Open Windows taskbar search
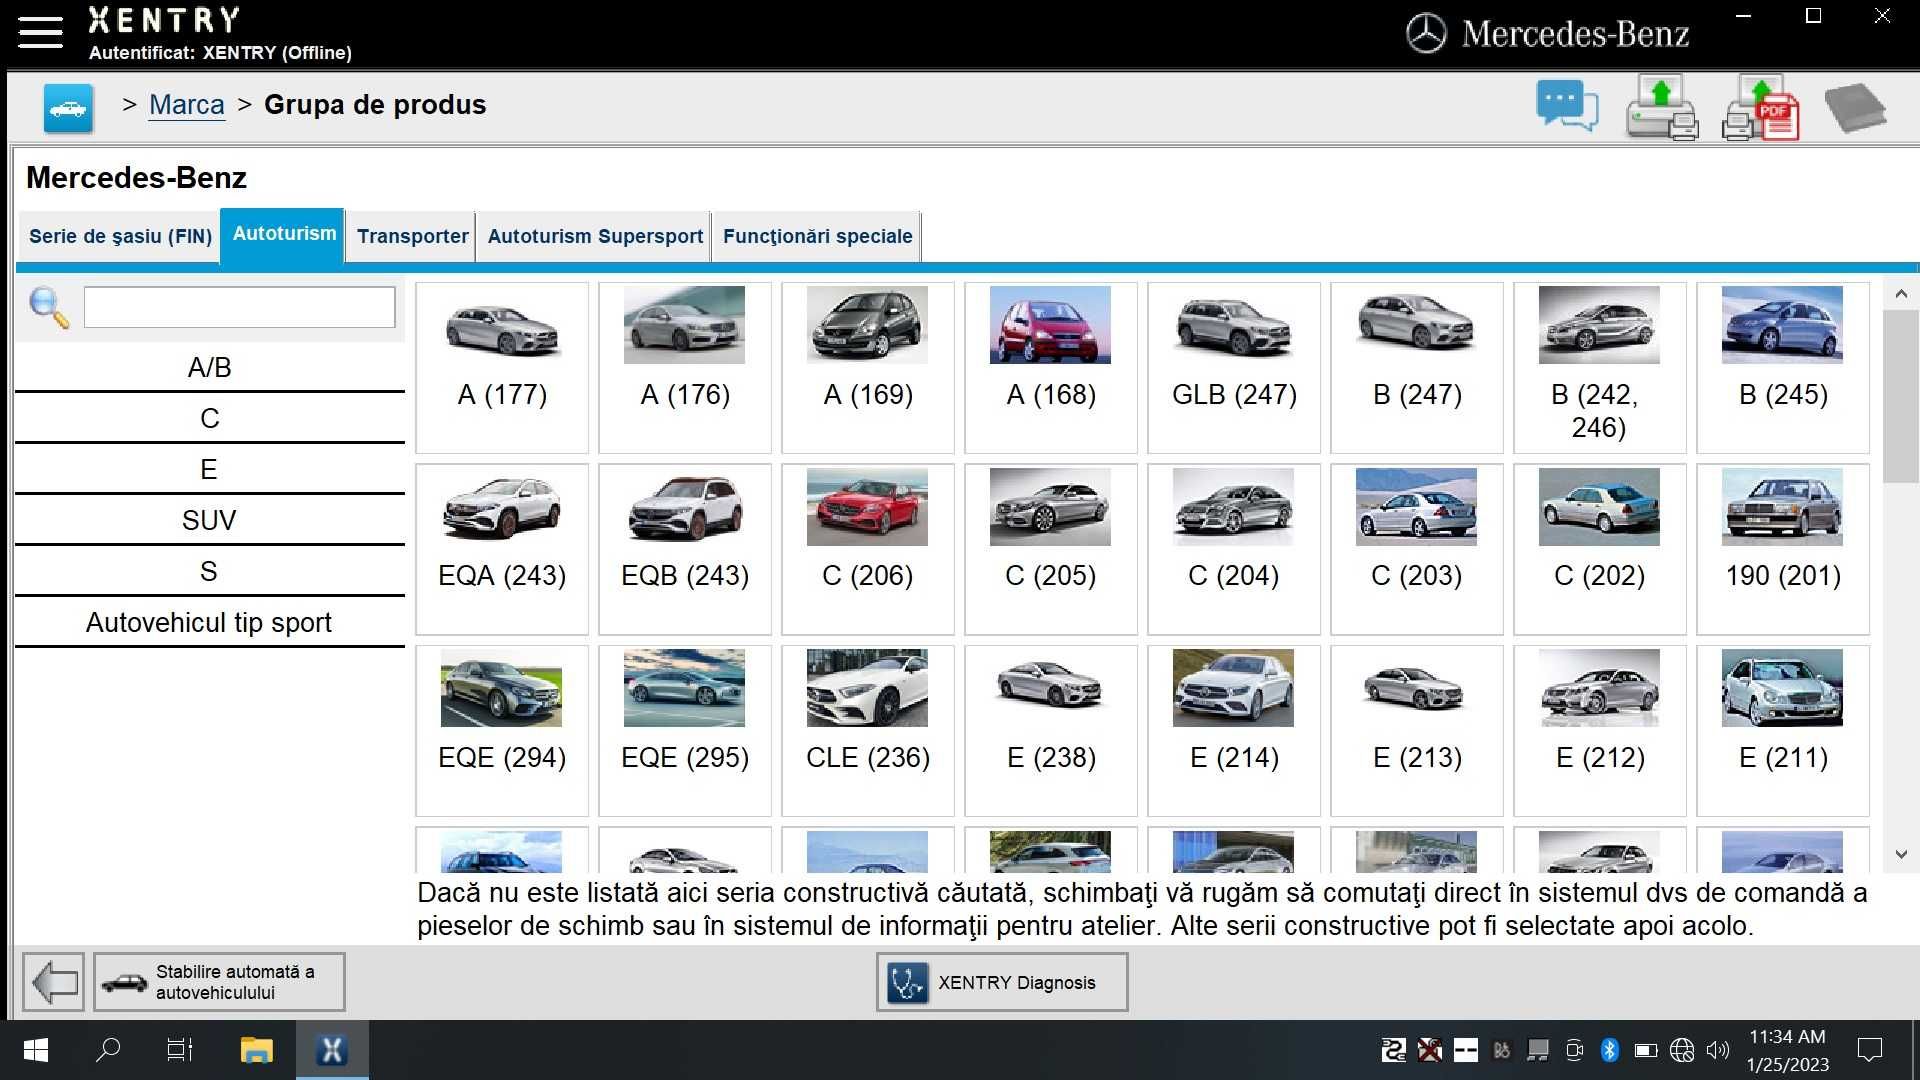The width and height of the screenshot is (1920, 1080). point(108,1050)
